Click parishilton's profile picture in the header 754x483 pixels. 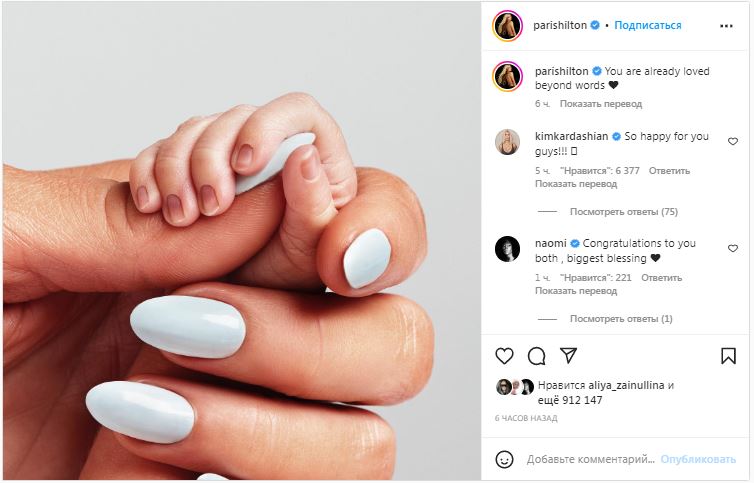point(507,25)
